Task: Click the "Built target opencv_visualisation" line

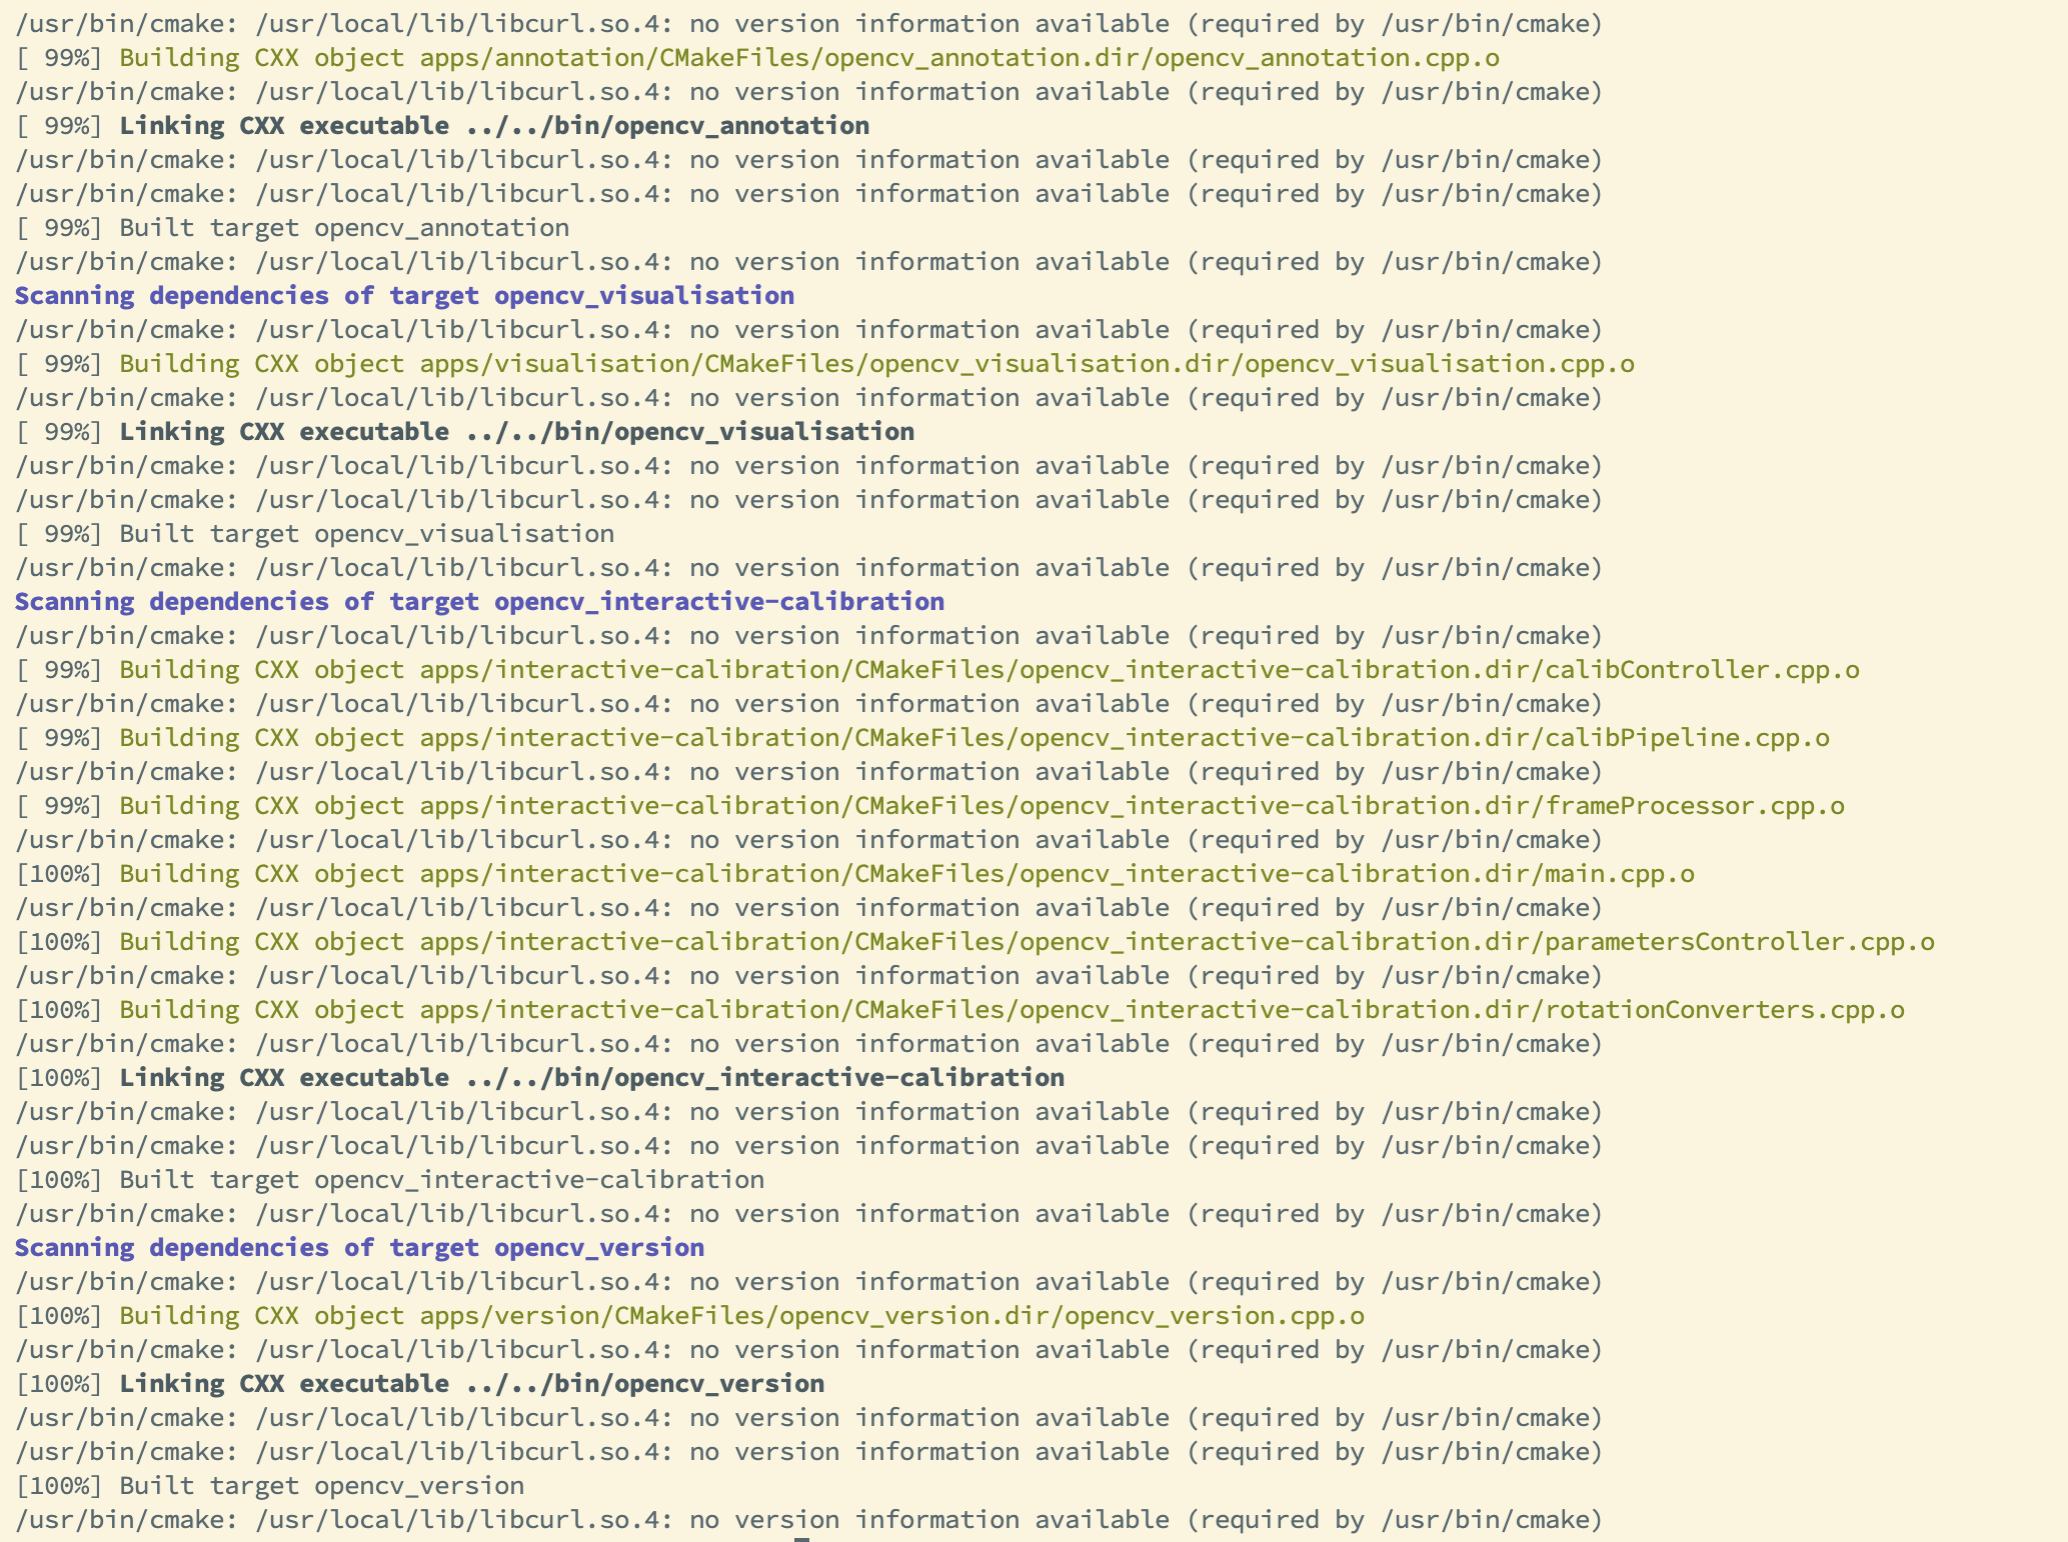Action: click(366, 534)
